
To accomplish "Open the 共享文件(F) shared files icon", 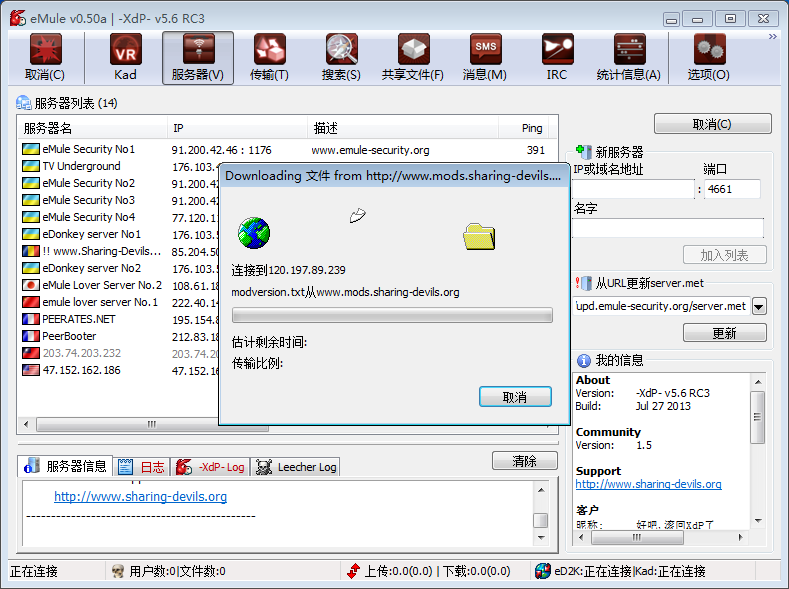I will click(413, 49).
